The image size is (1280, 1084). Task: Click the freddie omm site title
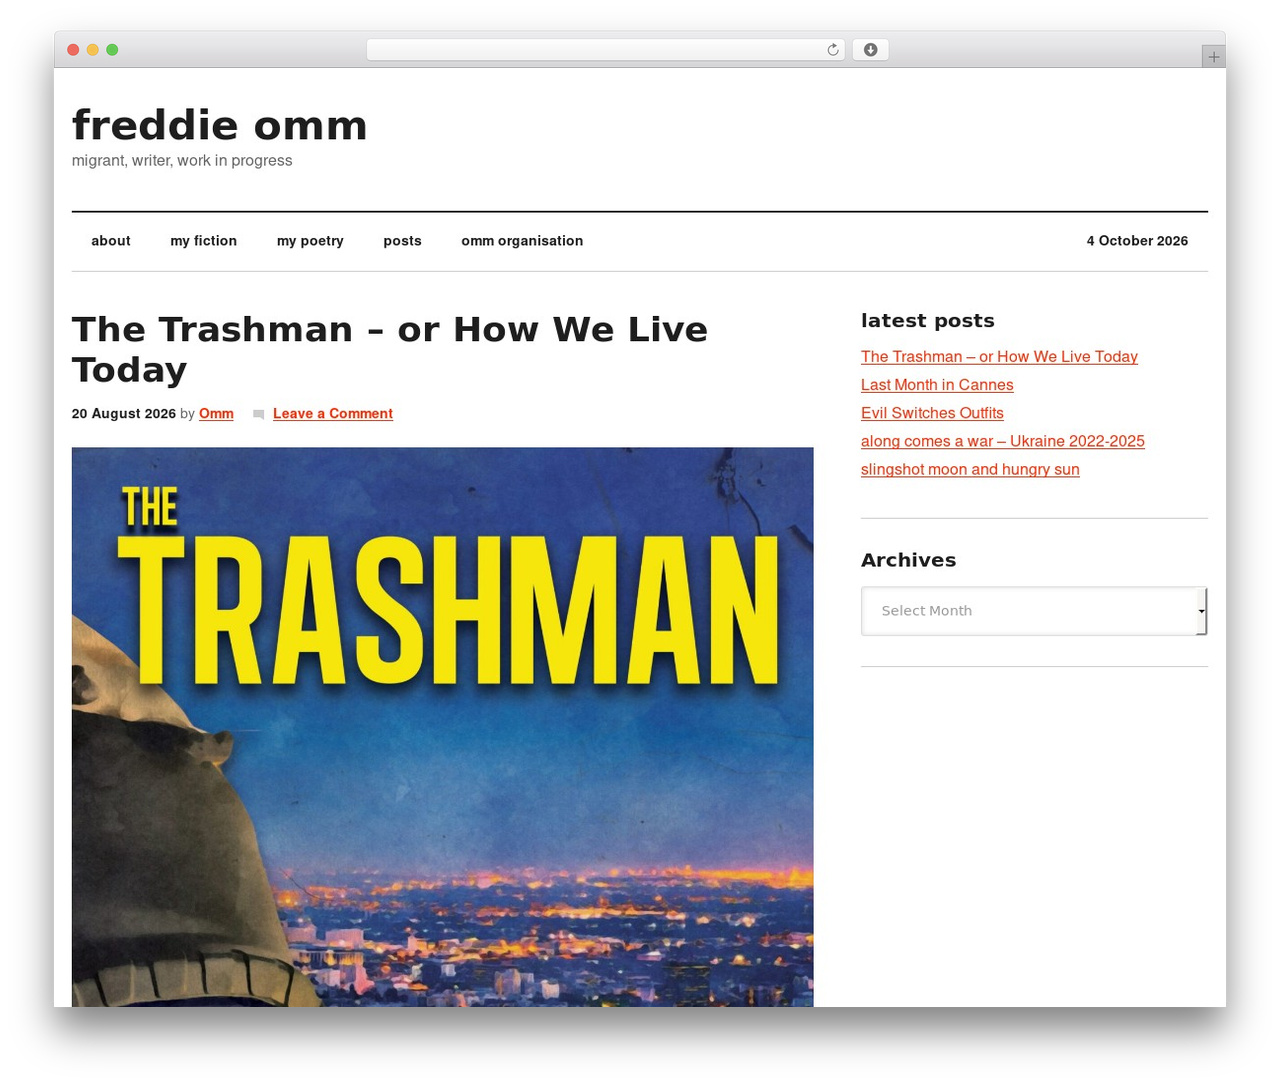220,126
